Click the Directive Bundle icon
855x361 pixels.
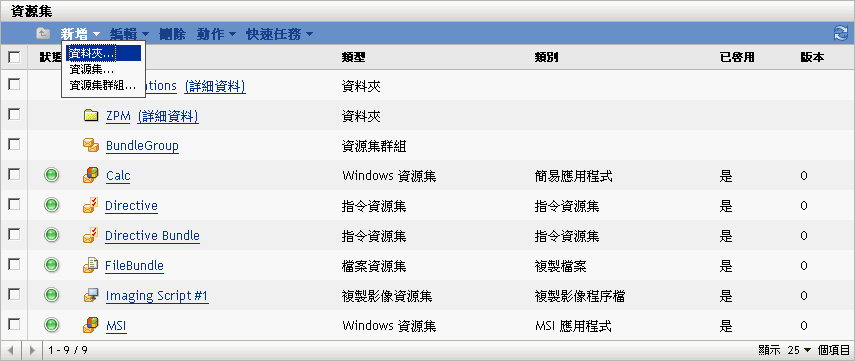point(91,236)
